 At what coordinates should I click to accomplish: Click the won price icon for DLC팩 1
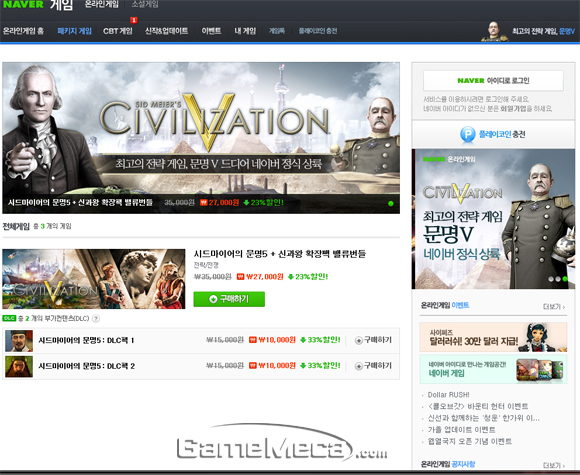[253, 340]
